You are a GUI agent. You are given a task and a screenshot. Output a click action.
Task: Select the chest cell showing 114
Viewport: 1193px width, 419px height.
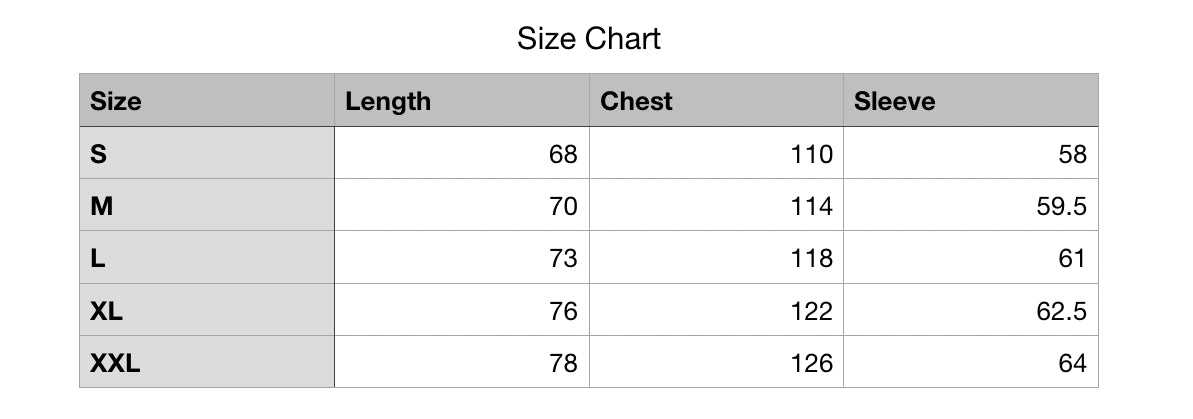click(x=810, y=206)
